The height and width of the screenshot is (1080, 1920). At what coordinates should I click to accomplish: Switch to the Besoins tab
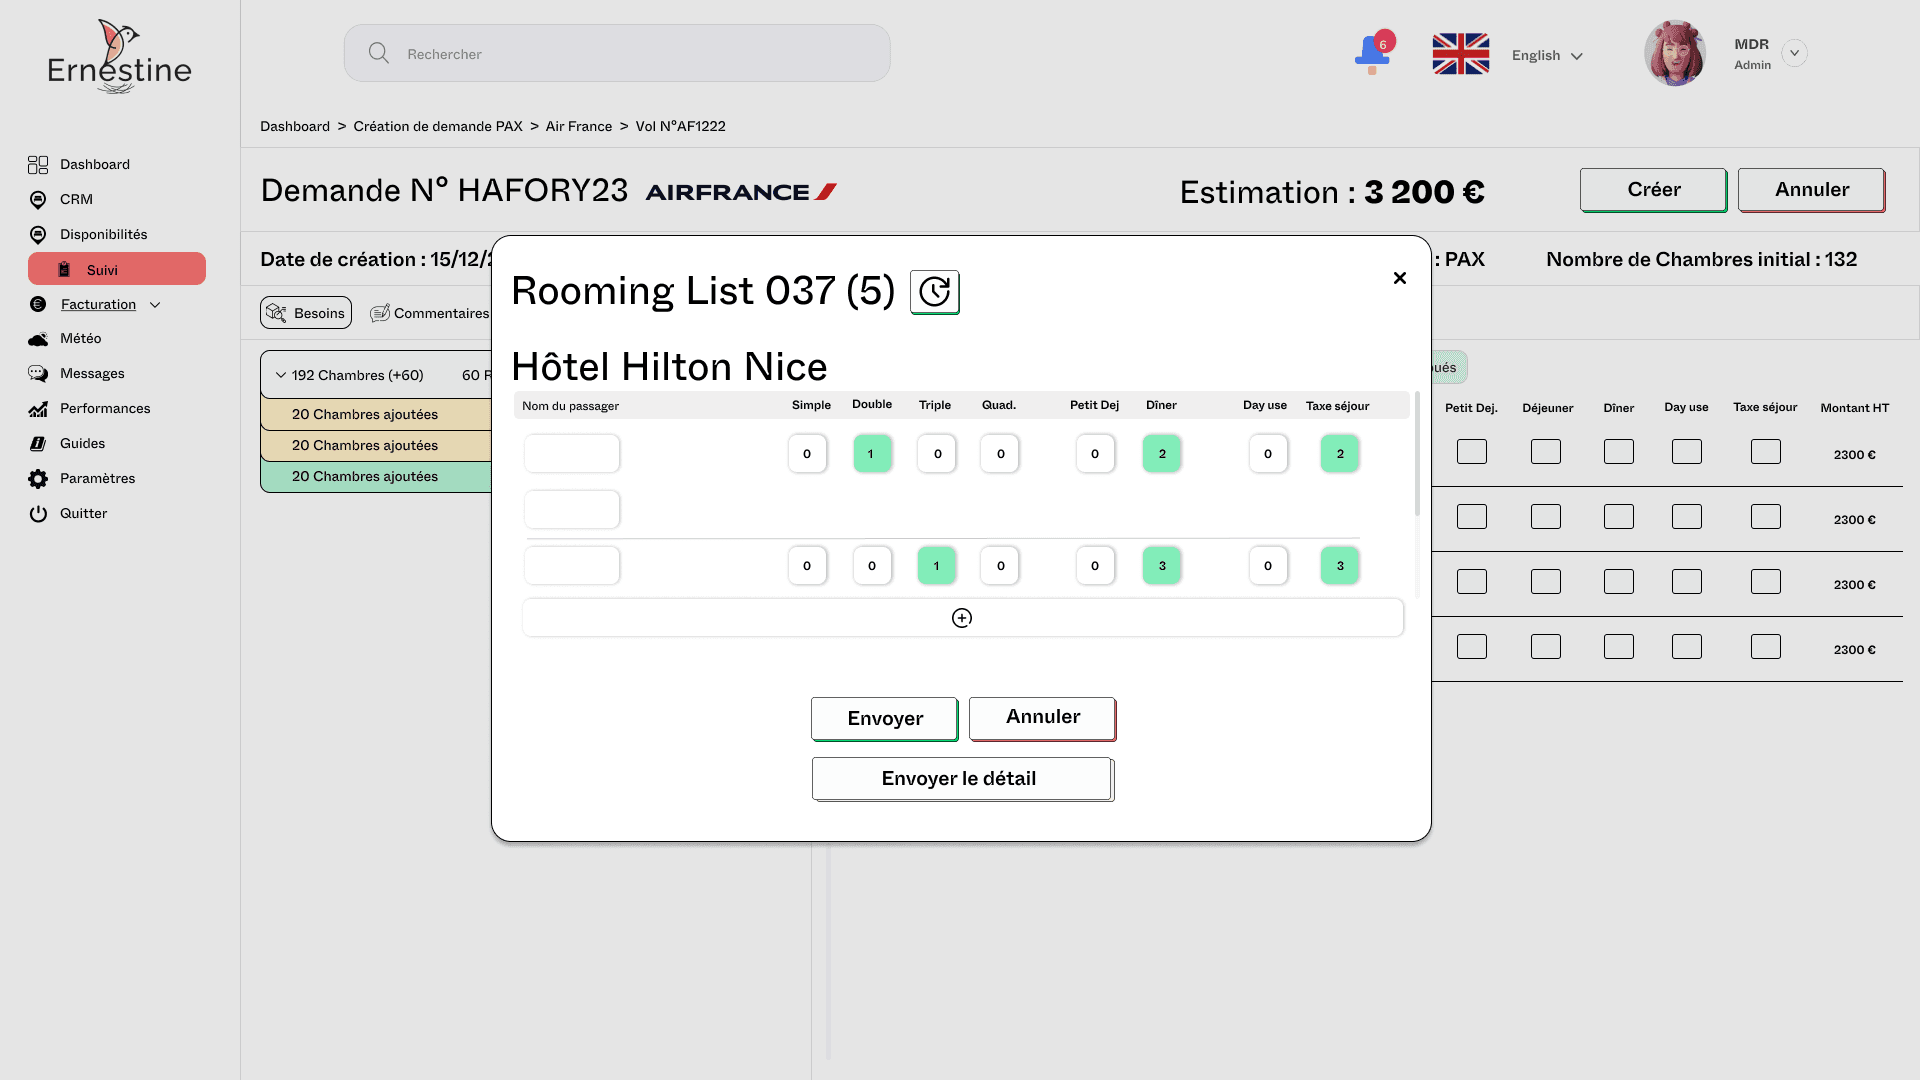tap(306, 313)
